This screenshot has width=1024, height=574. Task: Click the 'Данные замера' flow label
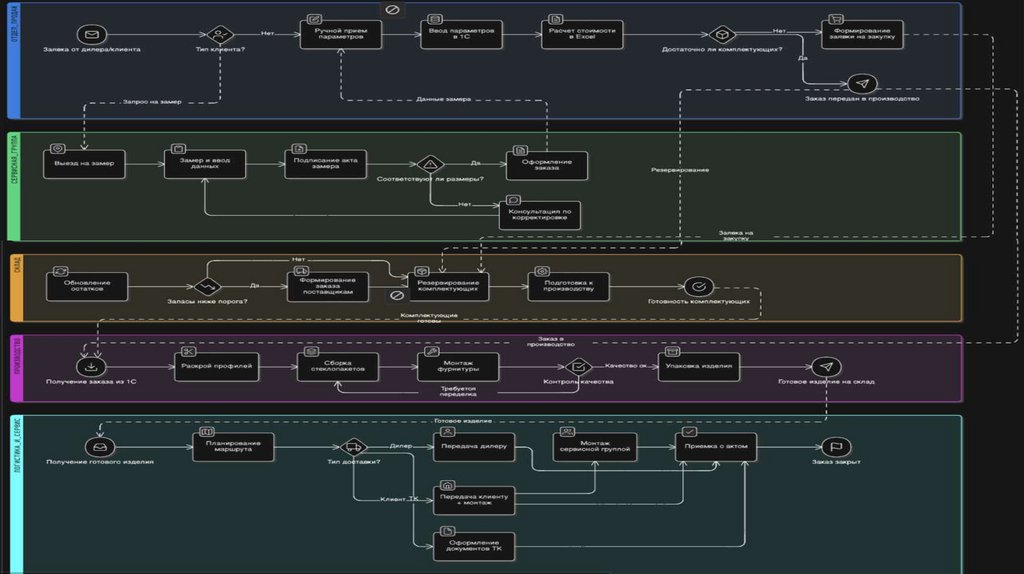click(x=443, y=99)
